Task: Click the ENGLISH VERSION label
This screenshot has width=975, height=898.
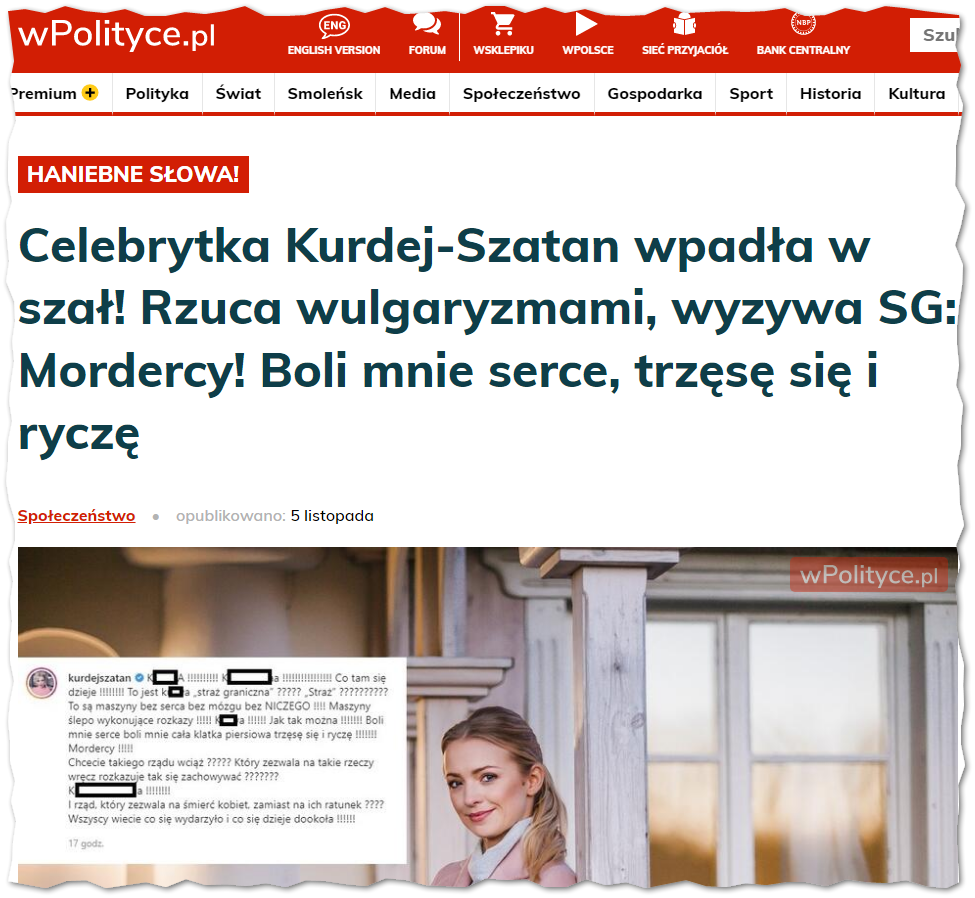Action: click(334, 50)
